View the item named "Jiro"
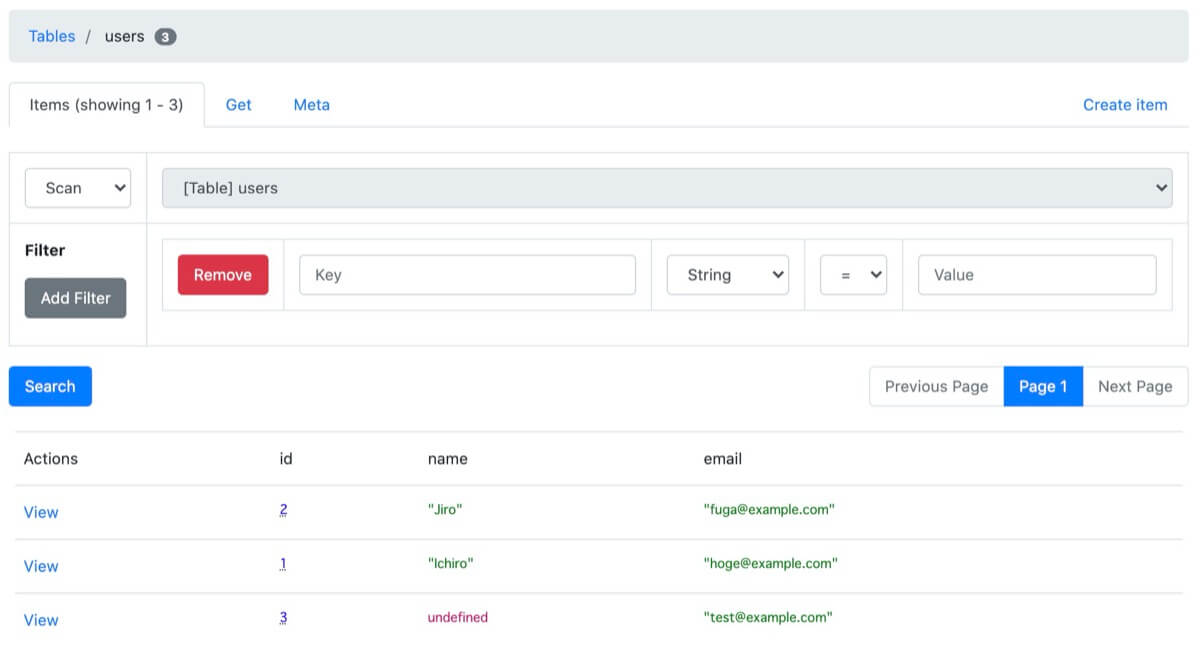 tap(40, 512)
